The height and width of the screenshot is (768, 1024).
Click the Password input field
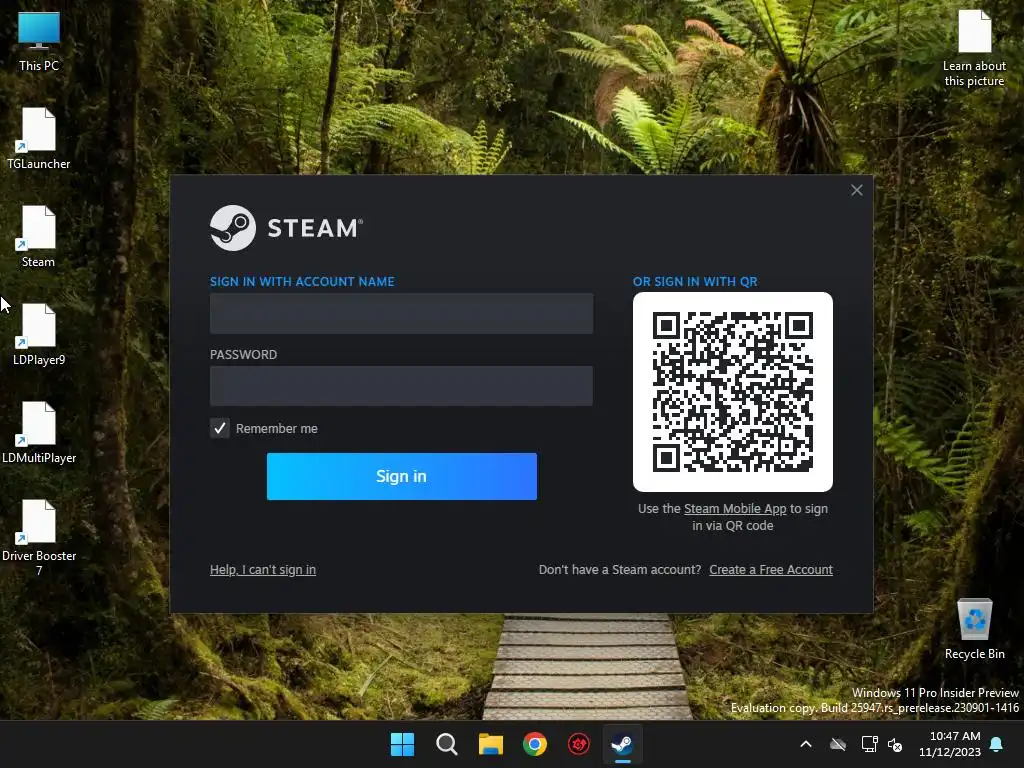402,386
